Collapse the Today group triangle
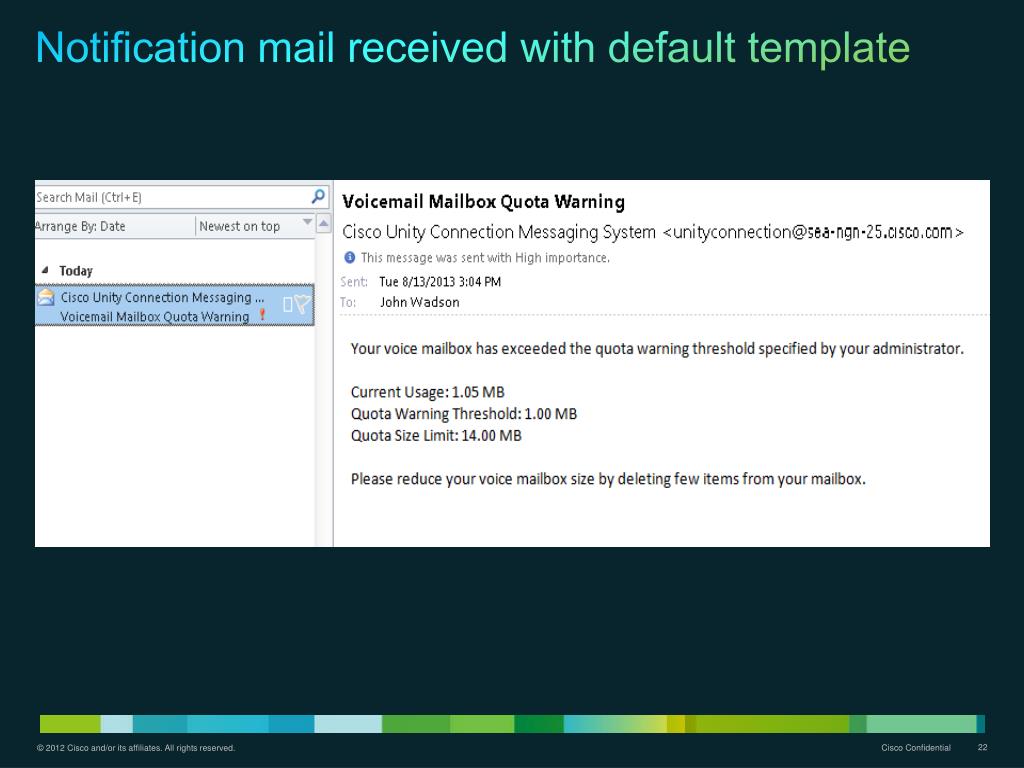Screen dimensions: 1024x768 pos(44,270)
